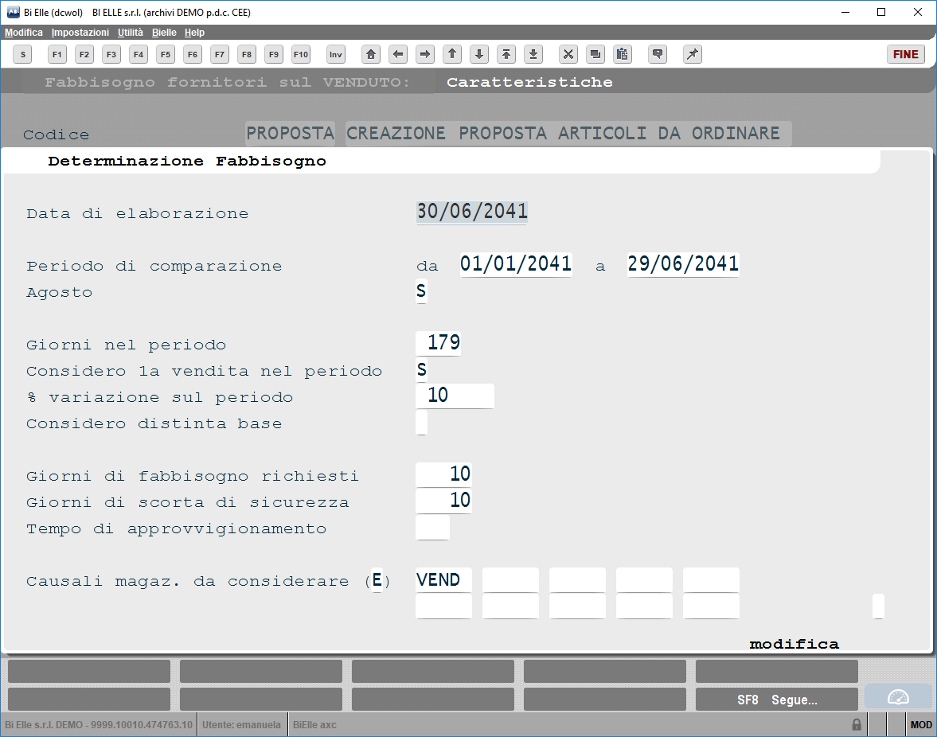Click the gauge icon button at bottom right
The height and width of the screenshot is (737, 937).
point(898,698)
